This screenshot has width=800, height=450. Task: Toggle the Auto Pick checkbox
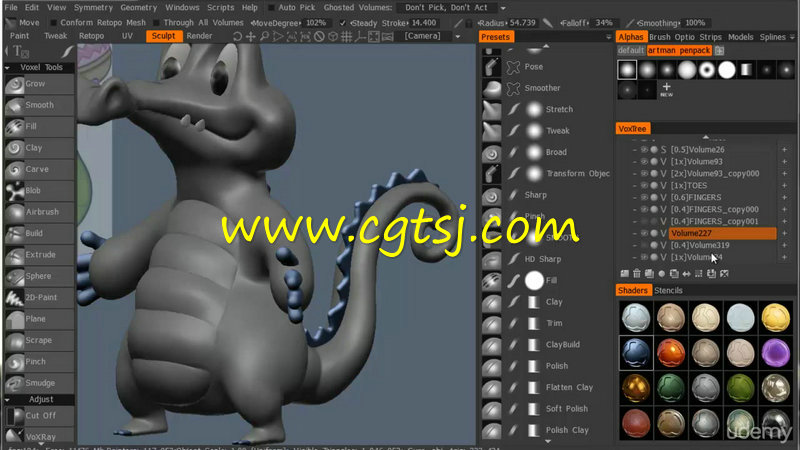[272, 8]
